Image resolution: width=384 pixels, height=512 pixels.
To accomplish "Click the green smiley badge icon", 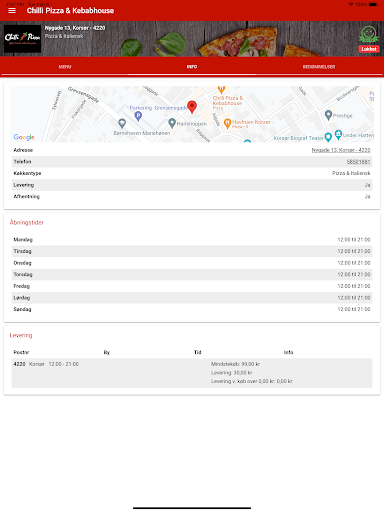I will (368, 34).
